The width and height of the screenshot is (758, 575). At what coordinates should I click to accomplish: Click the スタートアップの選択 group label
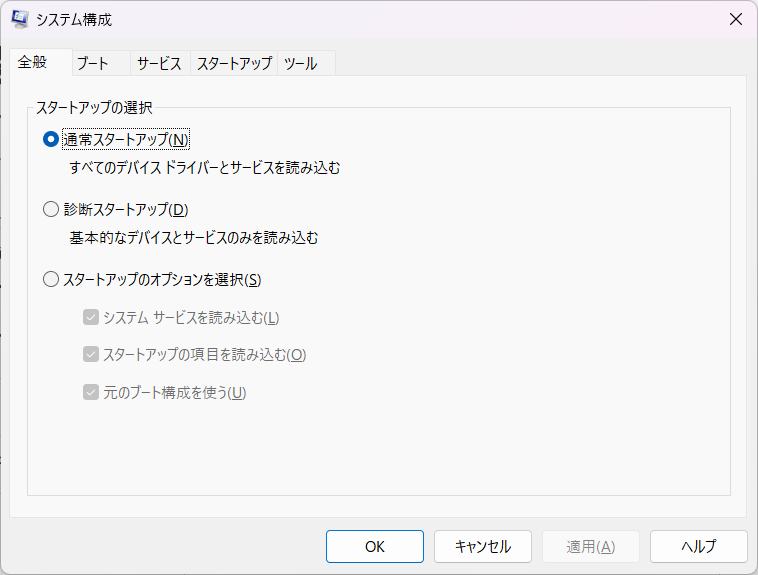click(93, 106)
